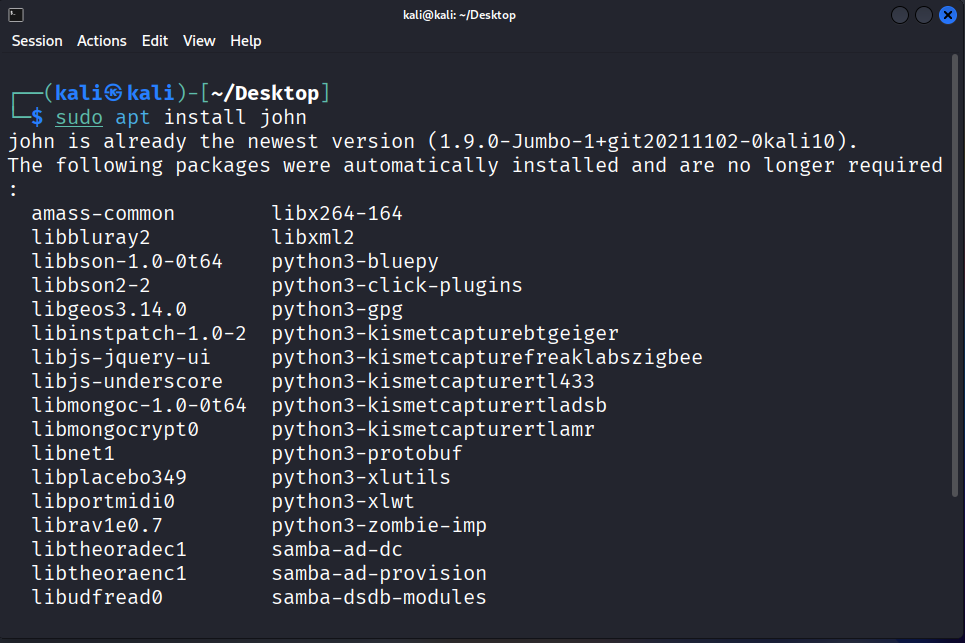Open the Actions menu
Image resolution: width=965 pixels, height=643 pixels.
(102, 41)
